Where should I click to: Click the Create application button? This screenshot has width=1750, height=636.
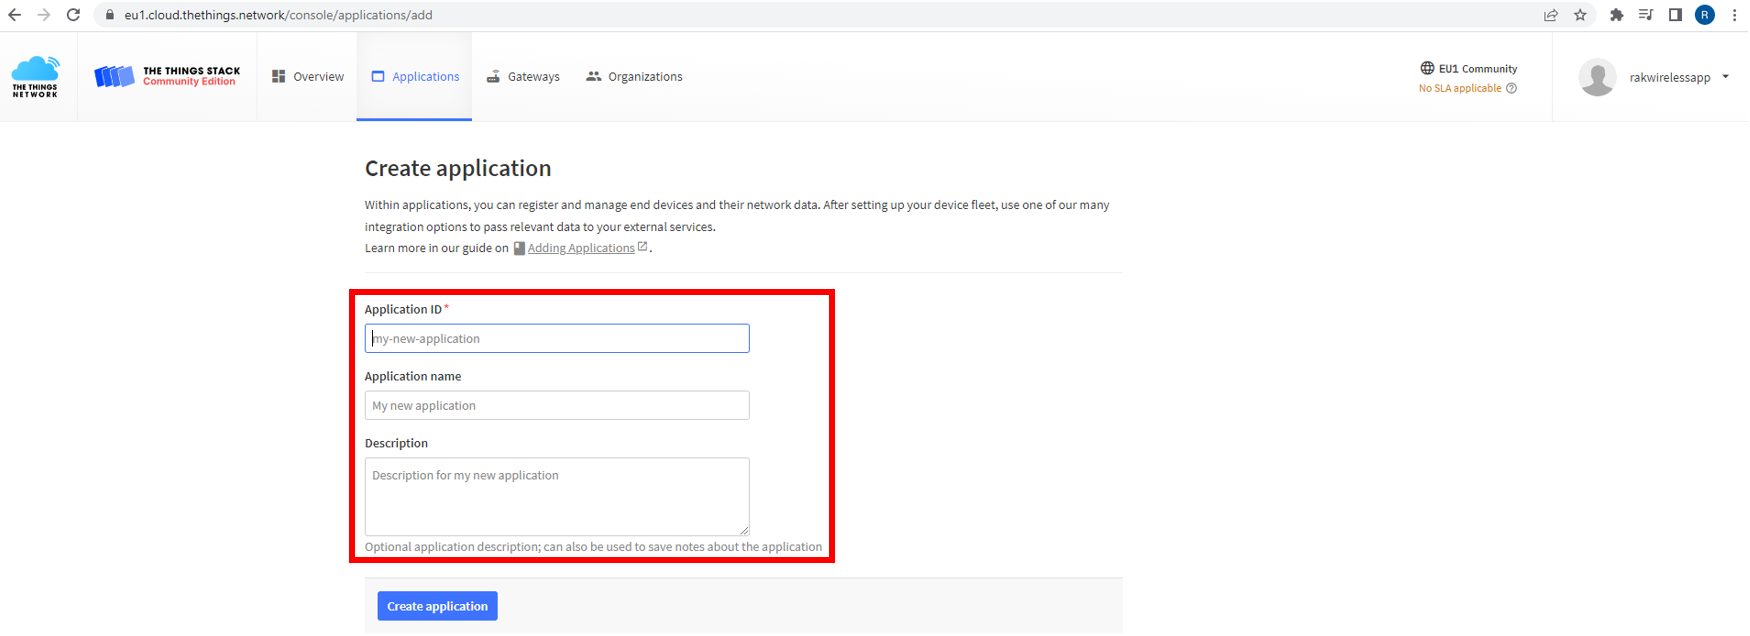point(437,606)
